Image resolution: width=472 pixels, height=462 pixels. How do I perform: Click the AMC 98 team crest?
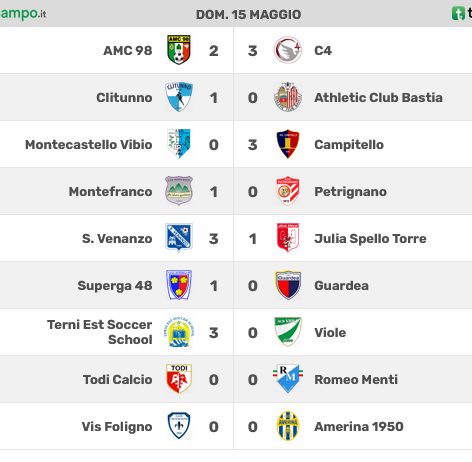pos(179,50)
